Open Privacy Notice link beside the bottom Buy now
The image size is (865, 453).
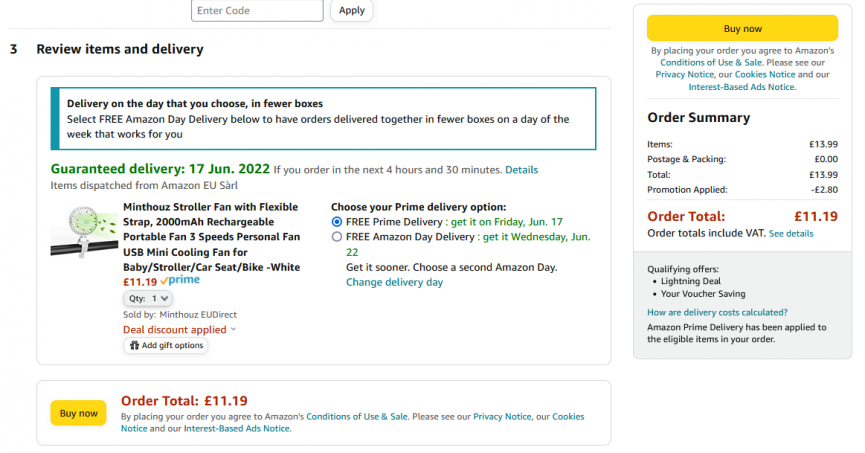click(502, 417)
